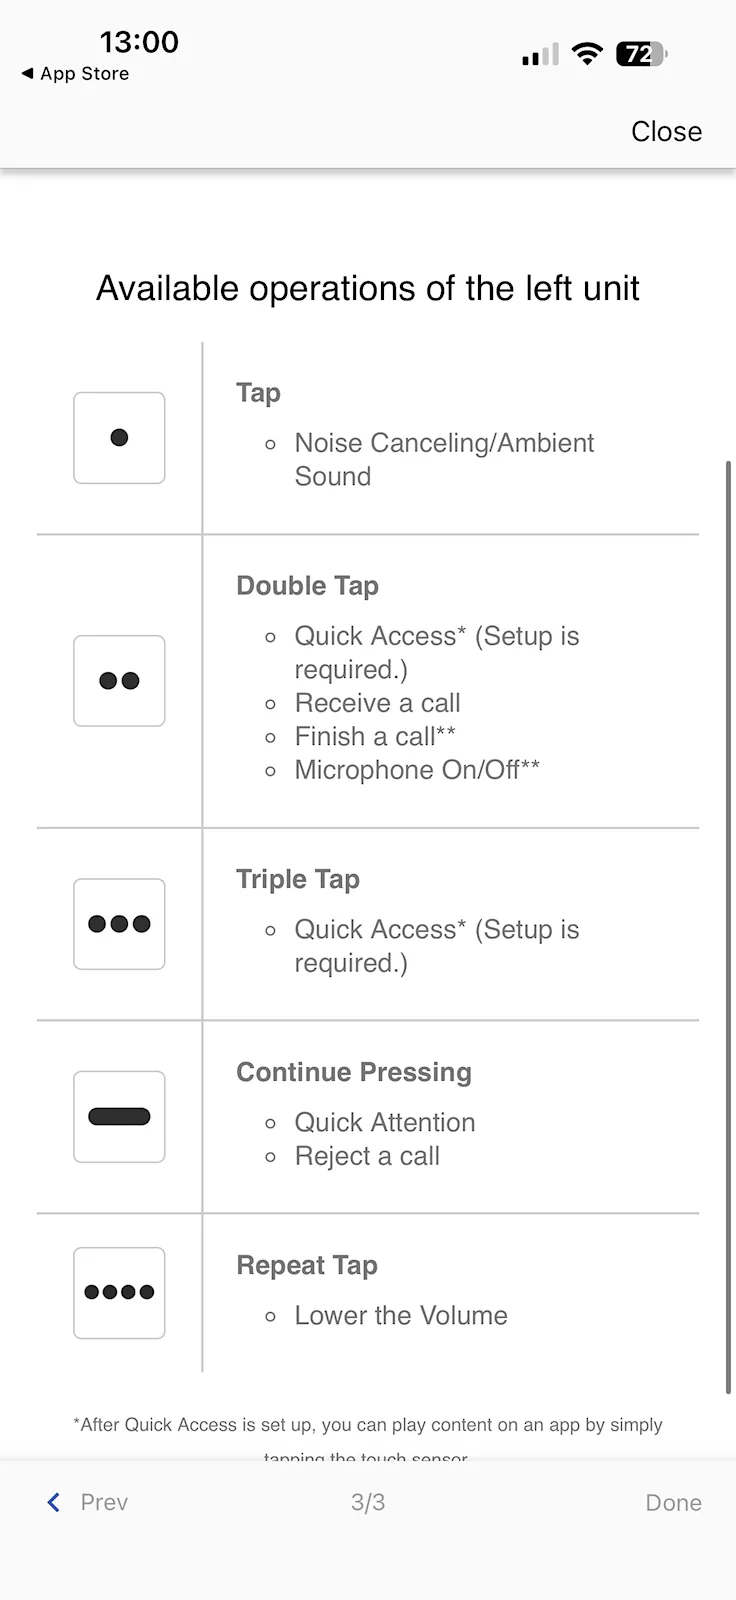Tap the Wi-Fi status icon
The image size is (736, 1600).
coord(587,54)
